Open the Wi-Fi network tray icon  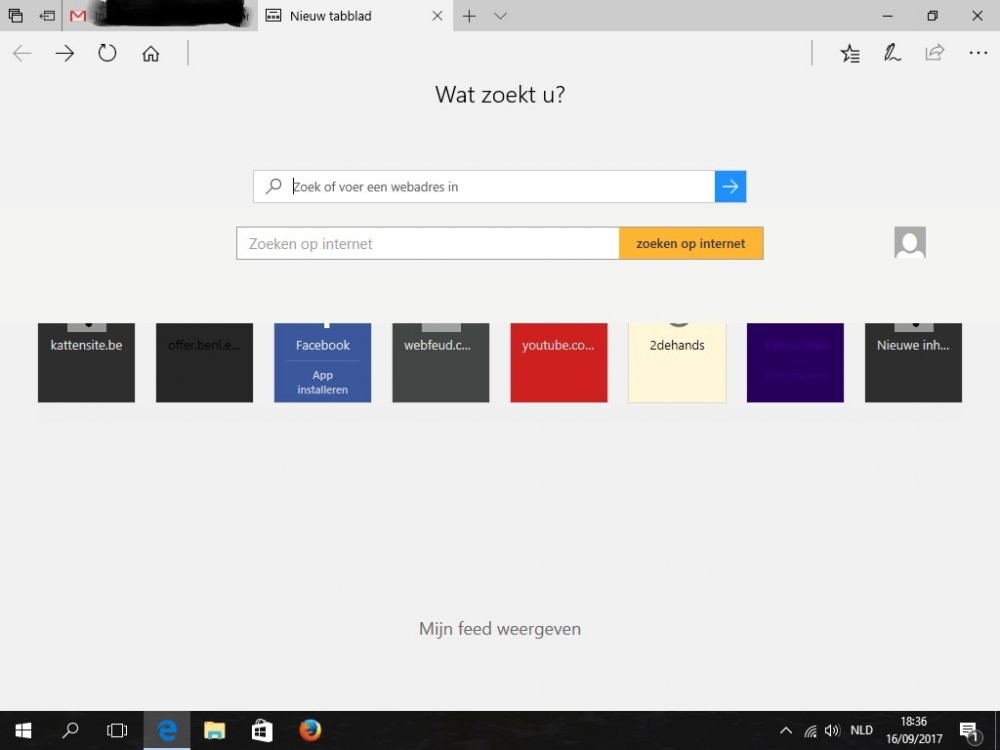tap(810, 731)
